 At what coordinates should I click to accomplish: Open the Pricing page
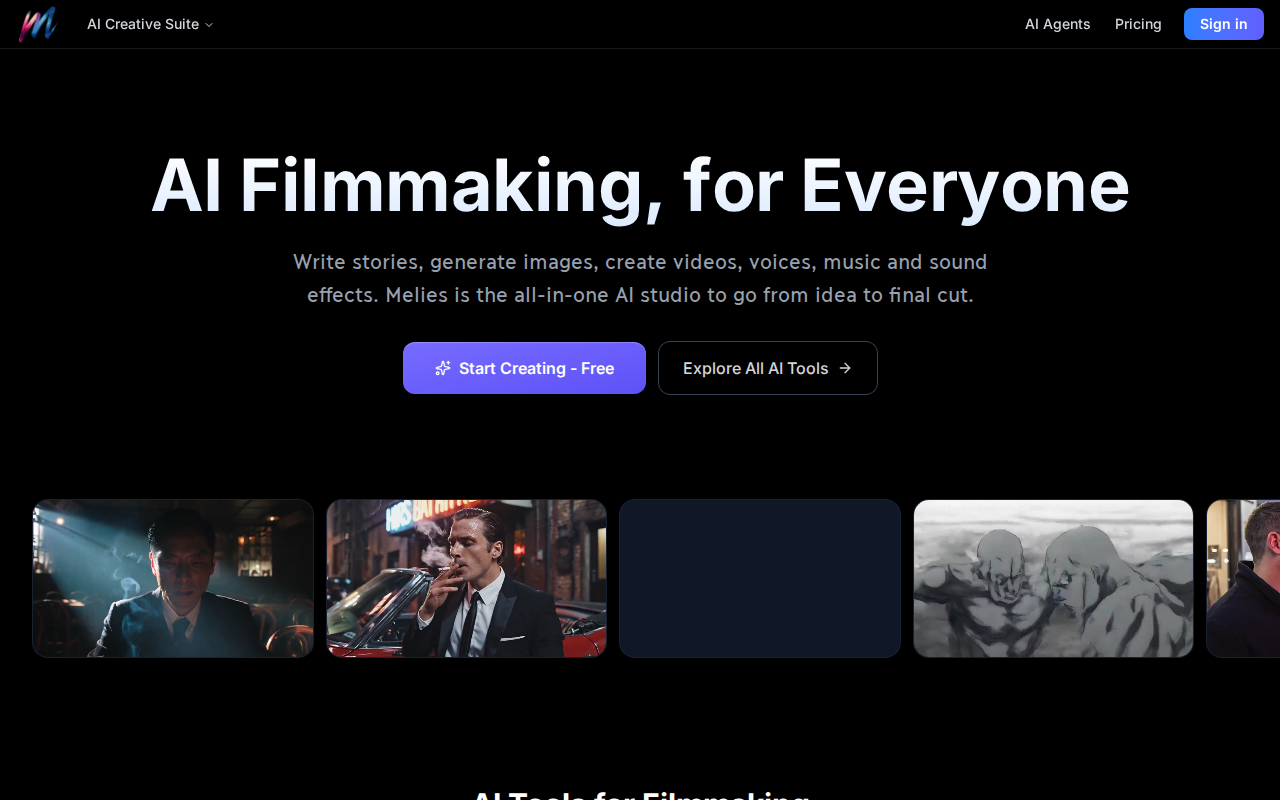coord(1138,24)
